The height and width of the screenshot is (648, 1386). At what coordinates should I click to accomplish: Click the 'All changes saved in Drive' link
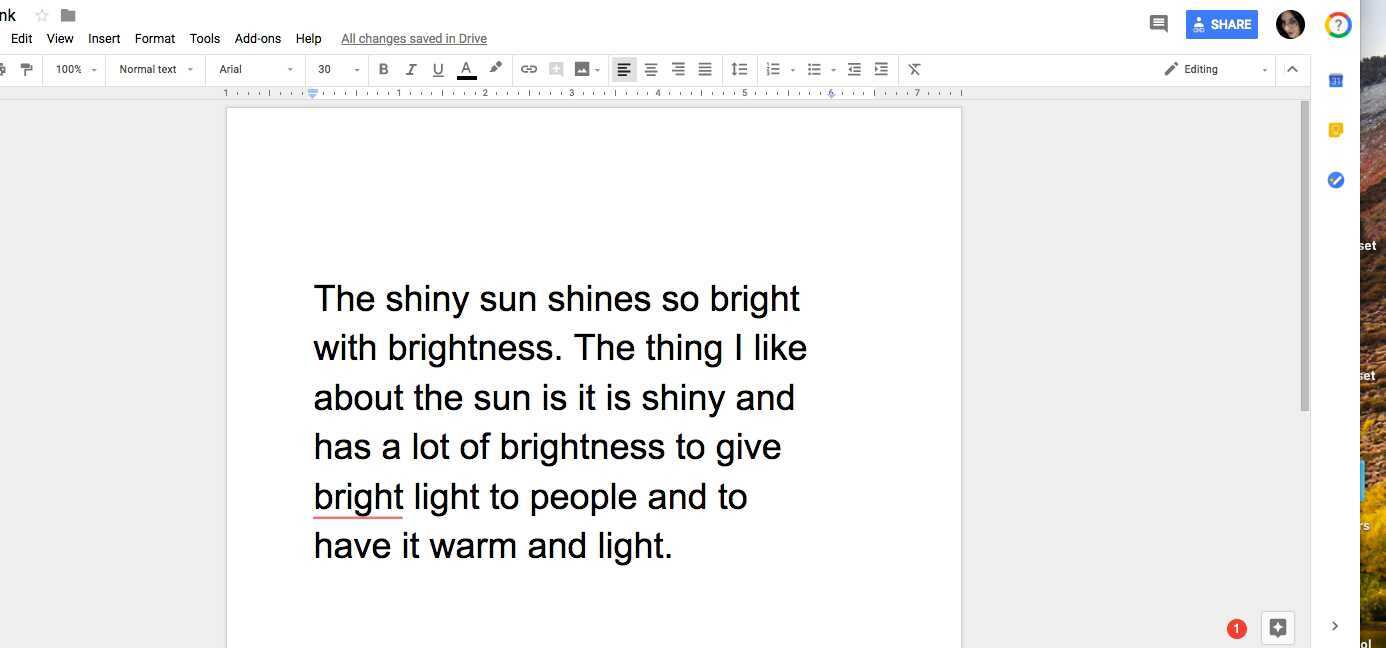tap(413, 38)
